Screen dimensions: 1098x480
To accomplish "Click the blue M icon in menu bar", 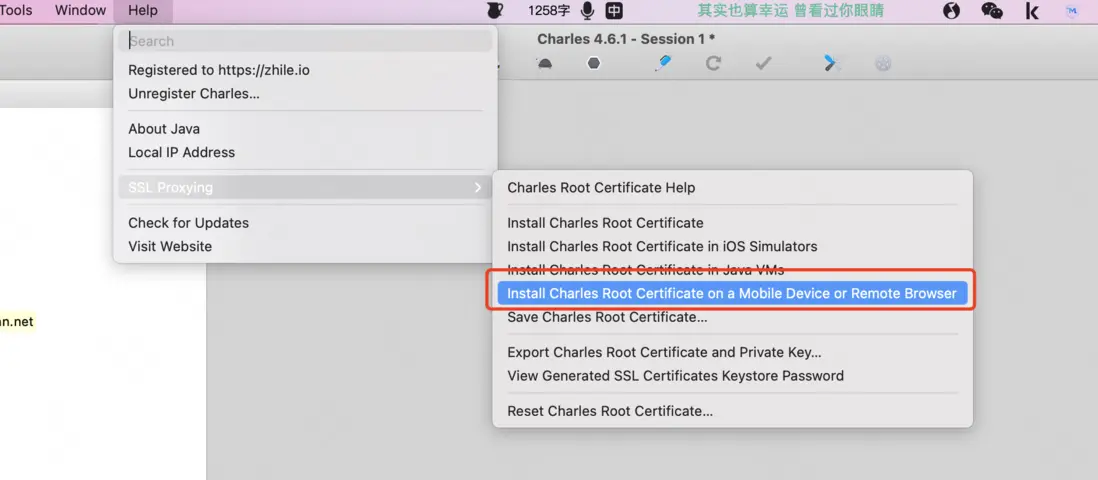I will [x=1072, y=11].
